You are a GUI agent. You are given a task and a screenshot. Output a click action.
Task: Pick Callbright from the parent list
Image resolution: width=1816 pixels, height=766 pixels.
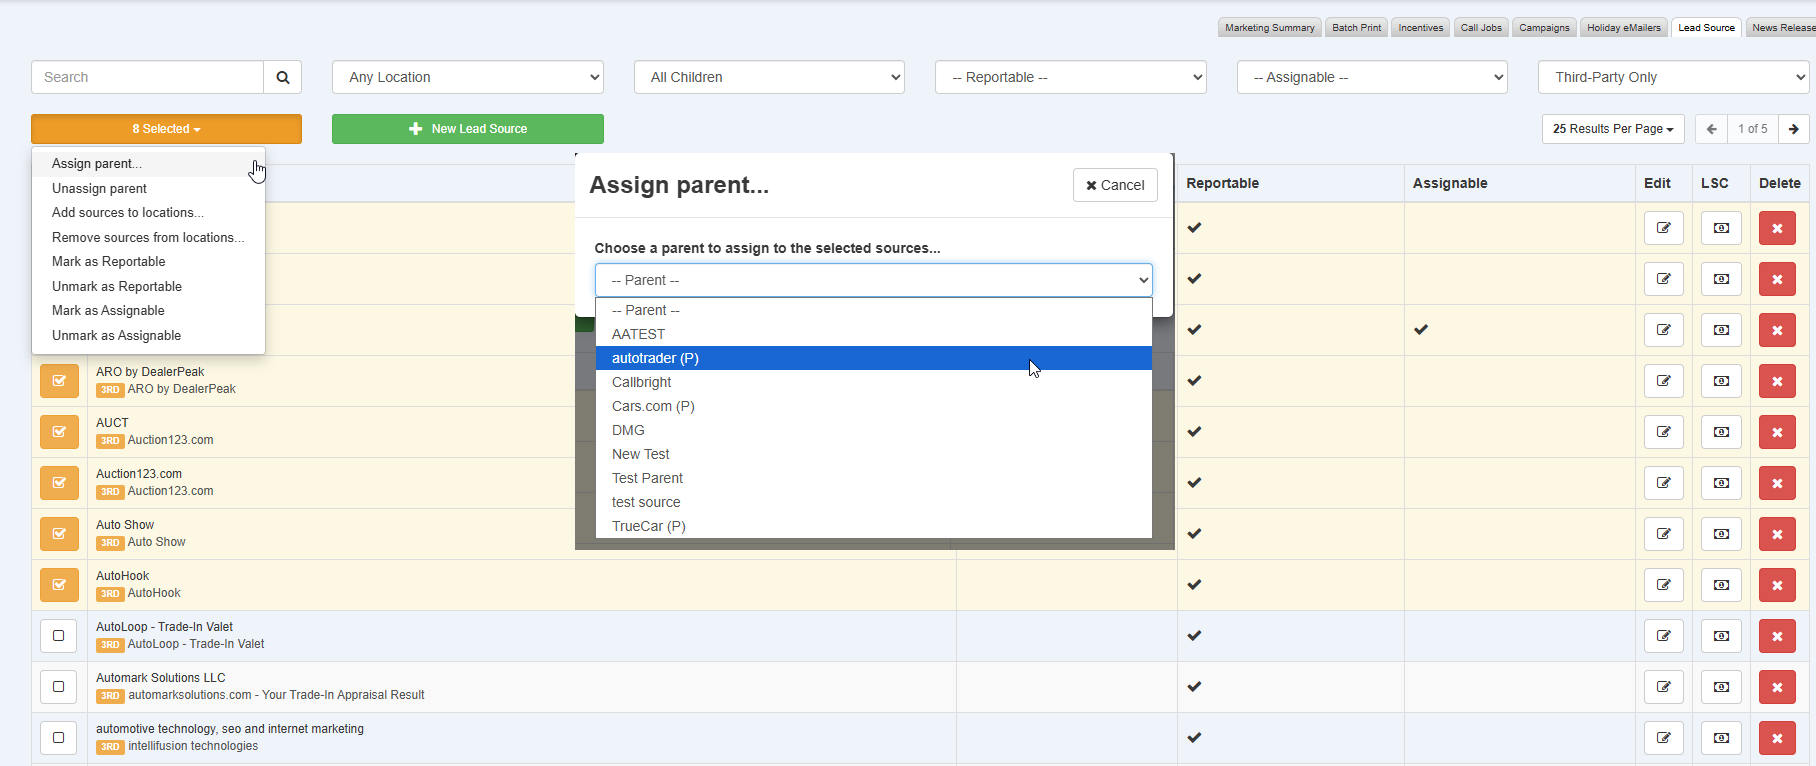[x=873, y=382]
